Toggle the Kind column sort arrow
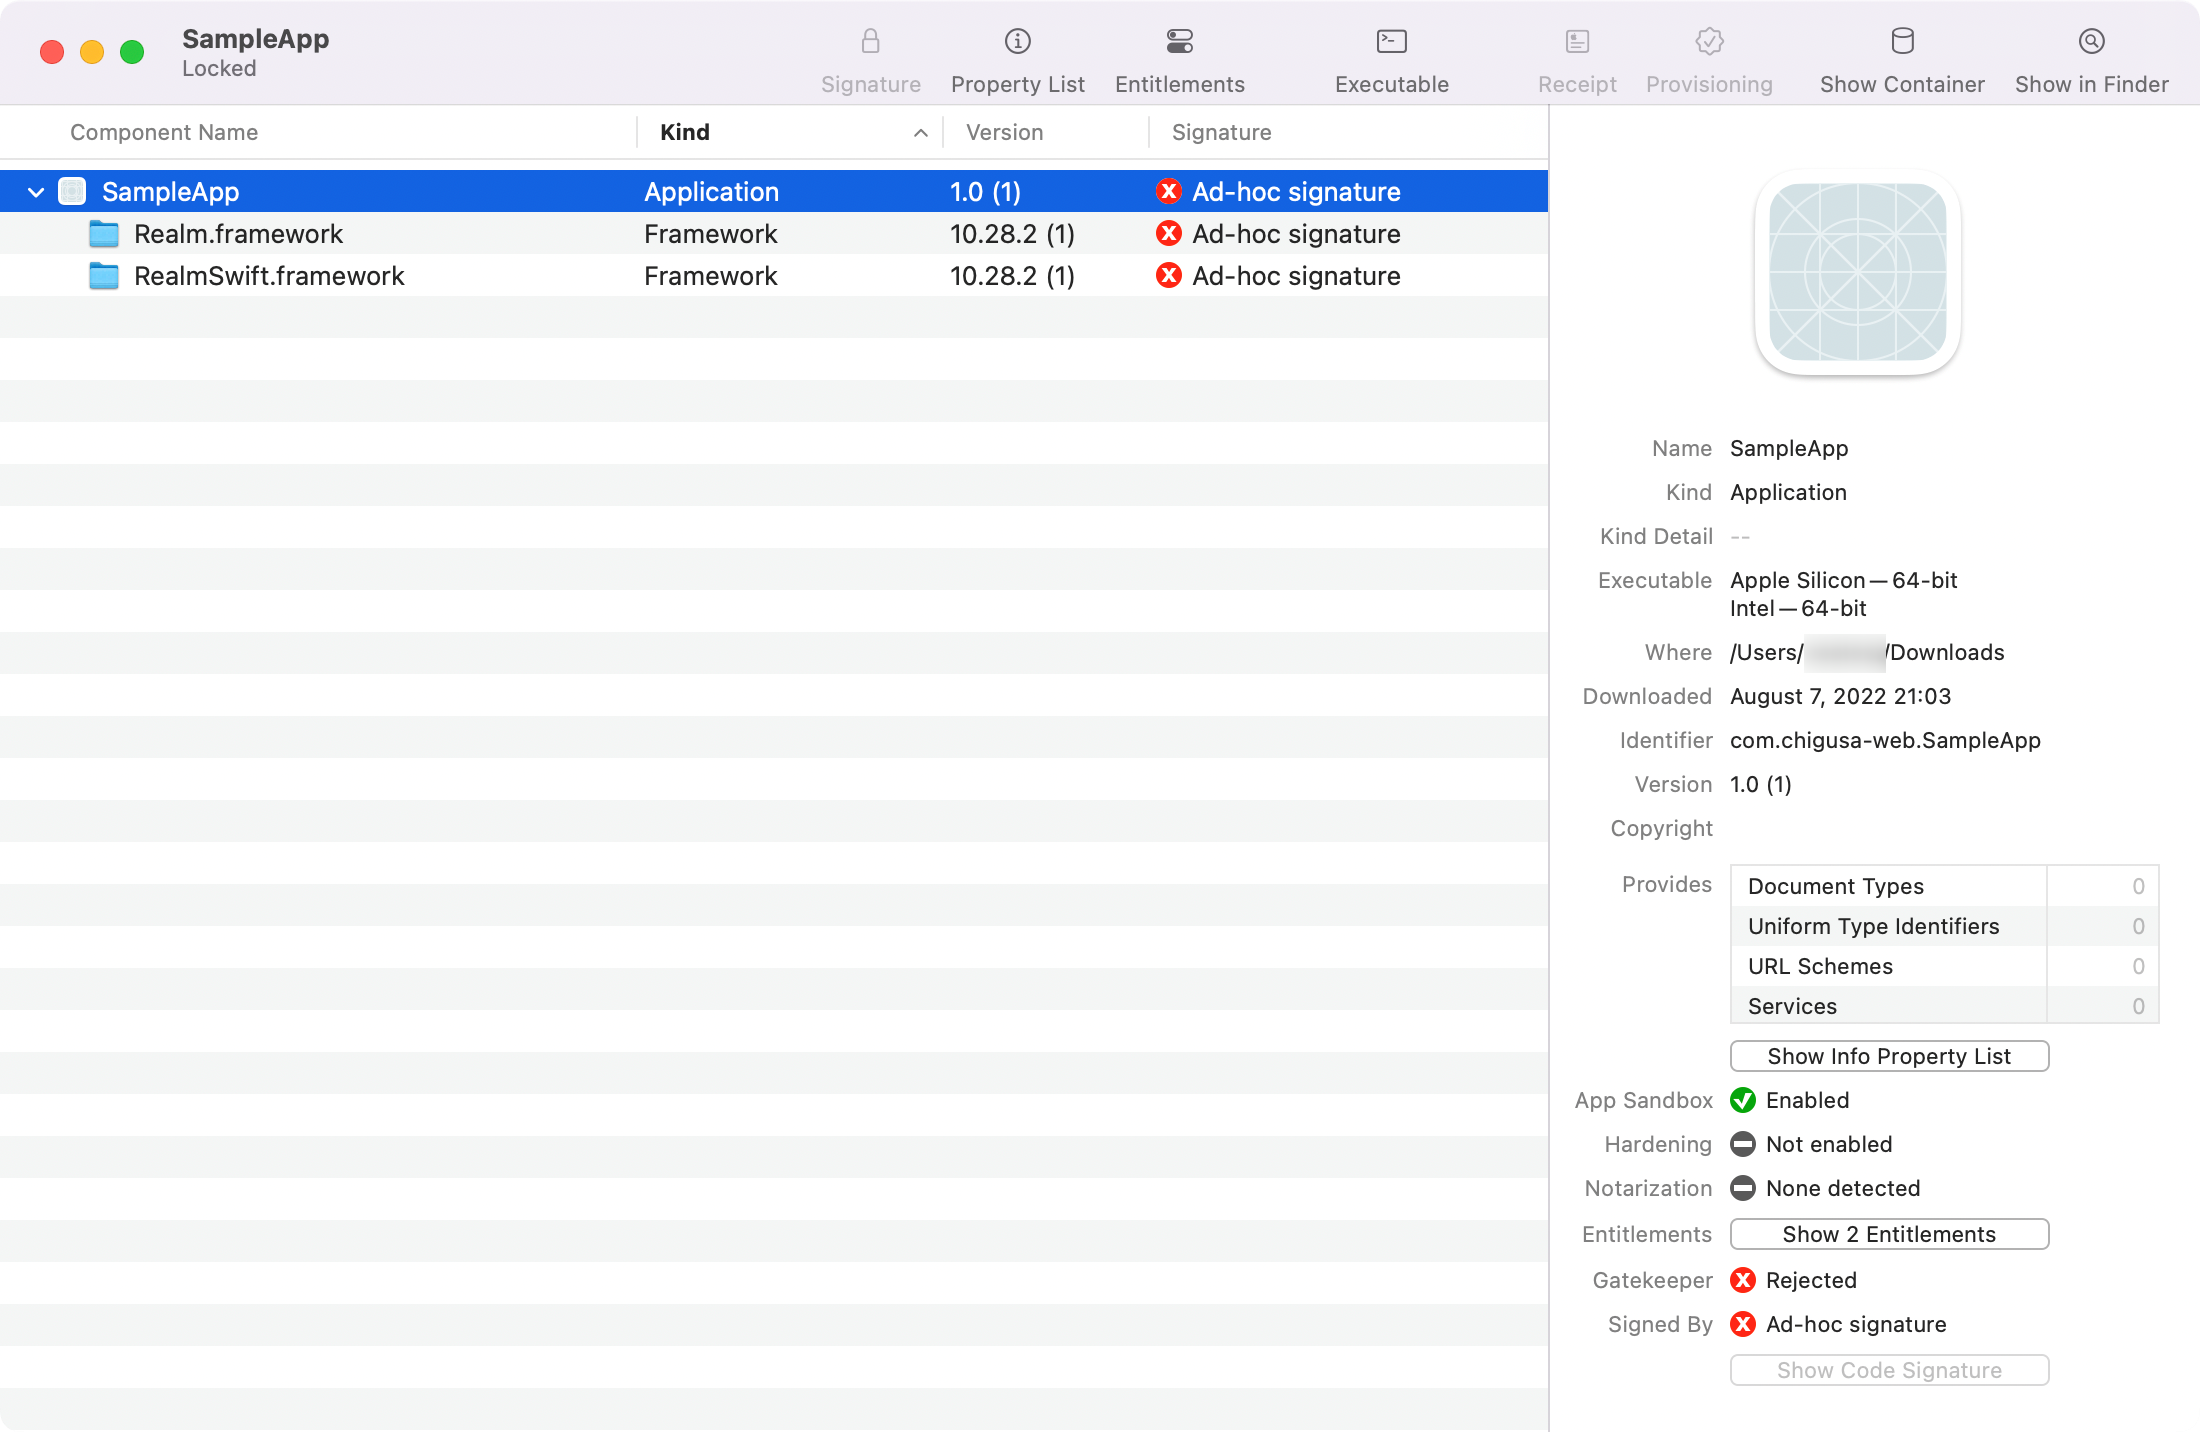The image size is (2200, 1432). (921, 132)
